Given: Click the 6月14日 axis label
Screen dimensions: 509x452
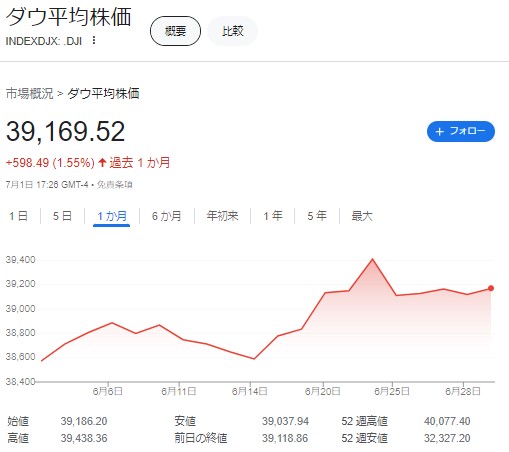Looking at the screenshot, I should pyautogui.click(x=250, y=391).
